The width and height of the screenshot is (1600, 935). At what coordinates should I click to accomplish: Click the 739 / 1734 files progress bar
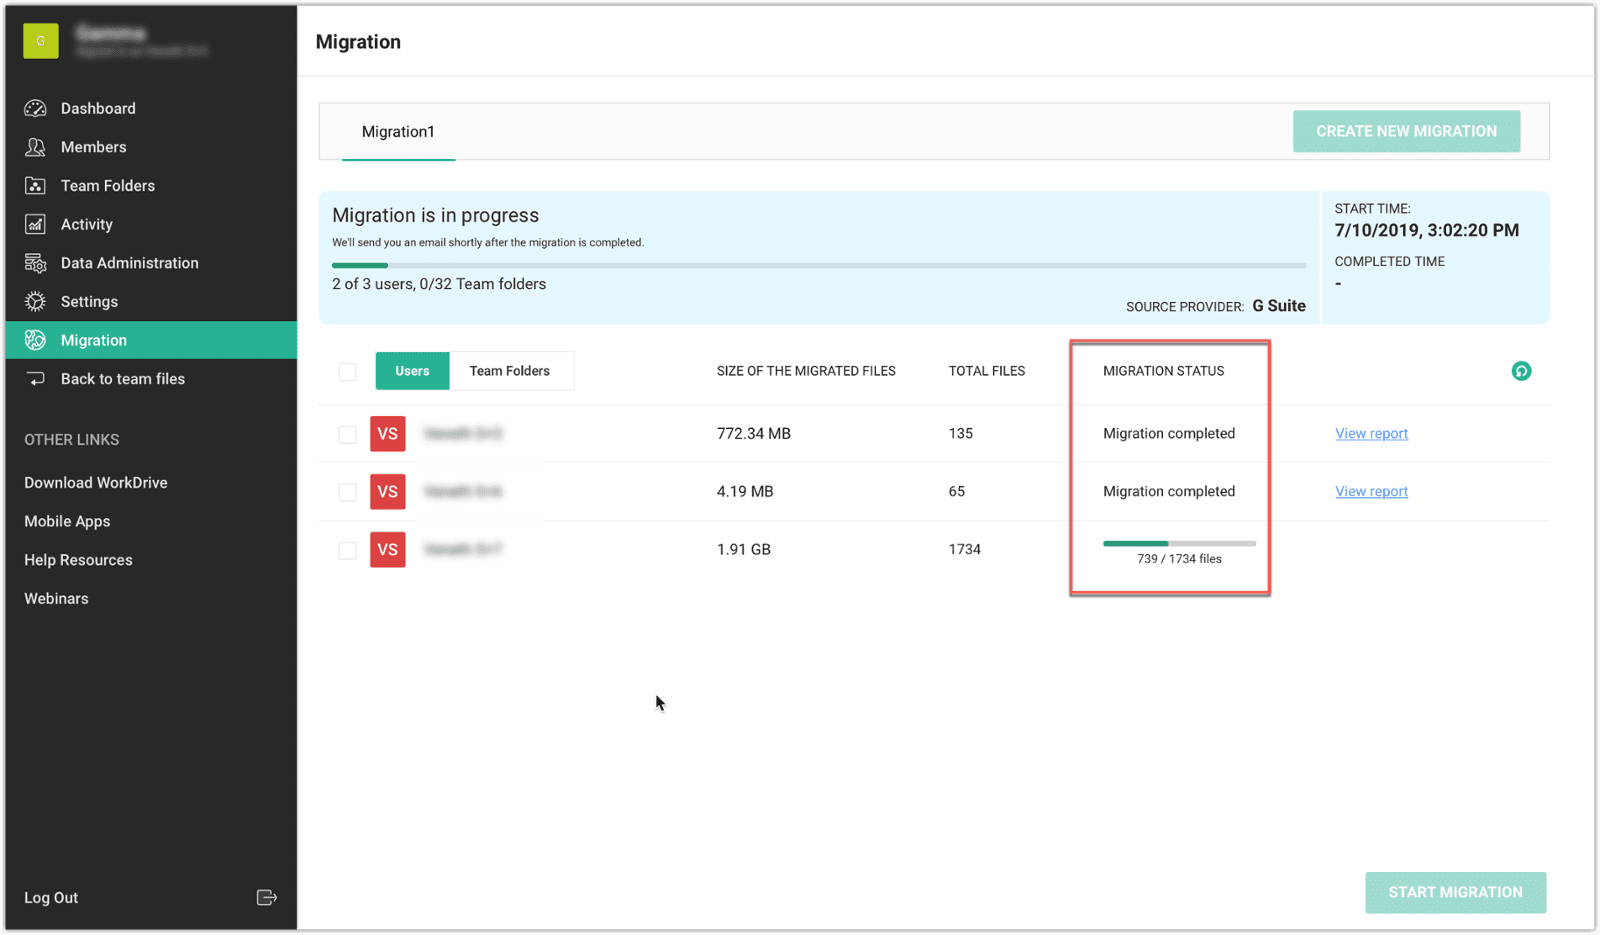(x=1179, y=544)
